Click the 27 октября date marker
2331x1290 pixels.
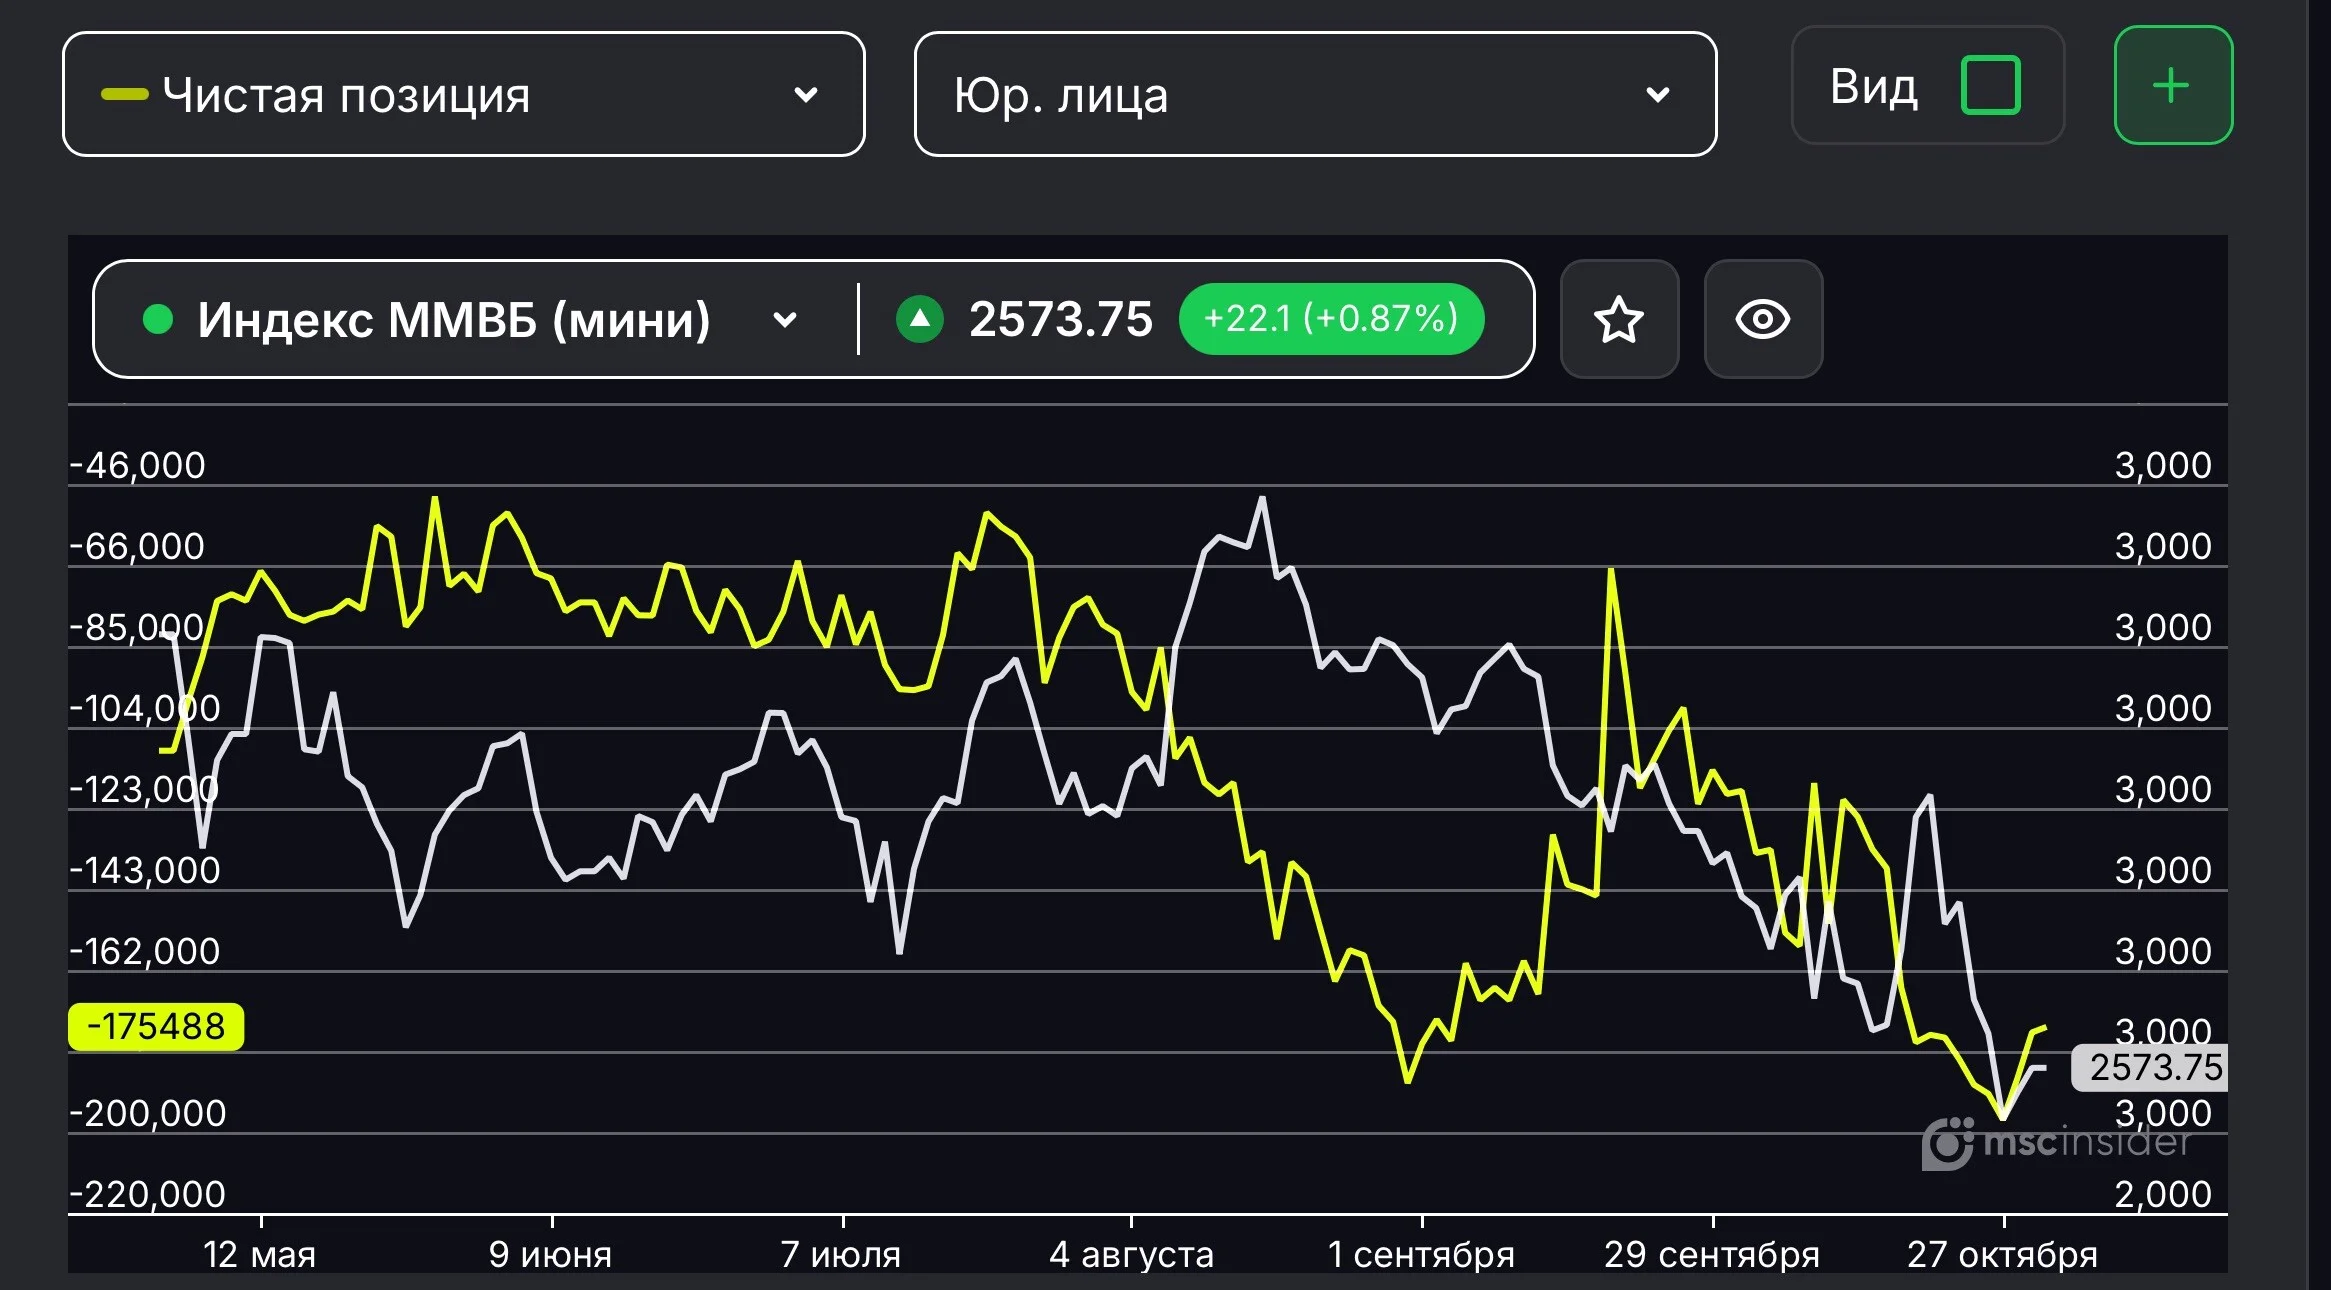tap(2002, 1254)
